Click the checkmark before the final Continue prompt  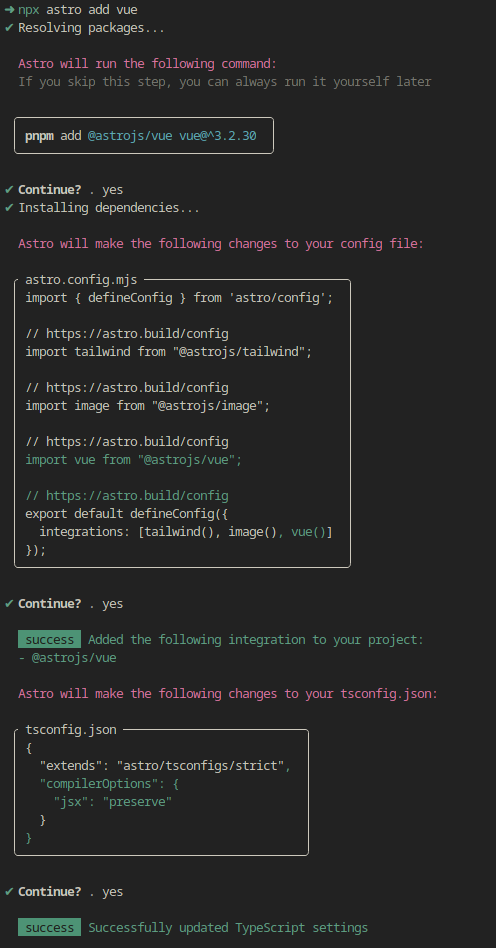9,891
